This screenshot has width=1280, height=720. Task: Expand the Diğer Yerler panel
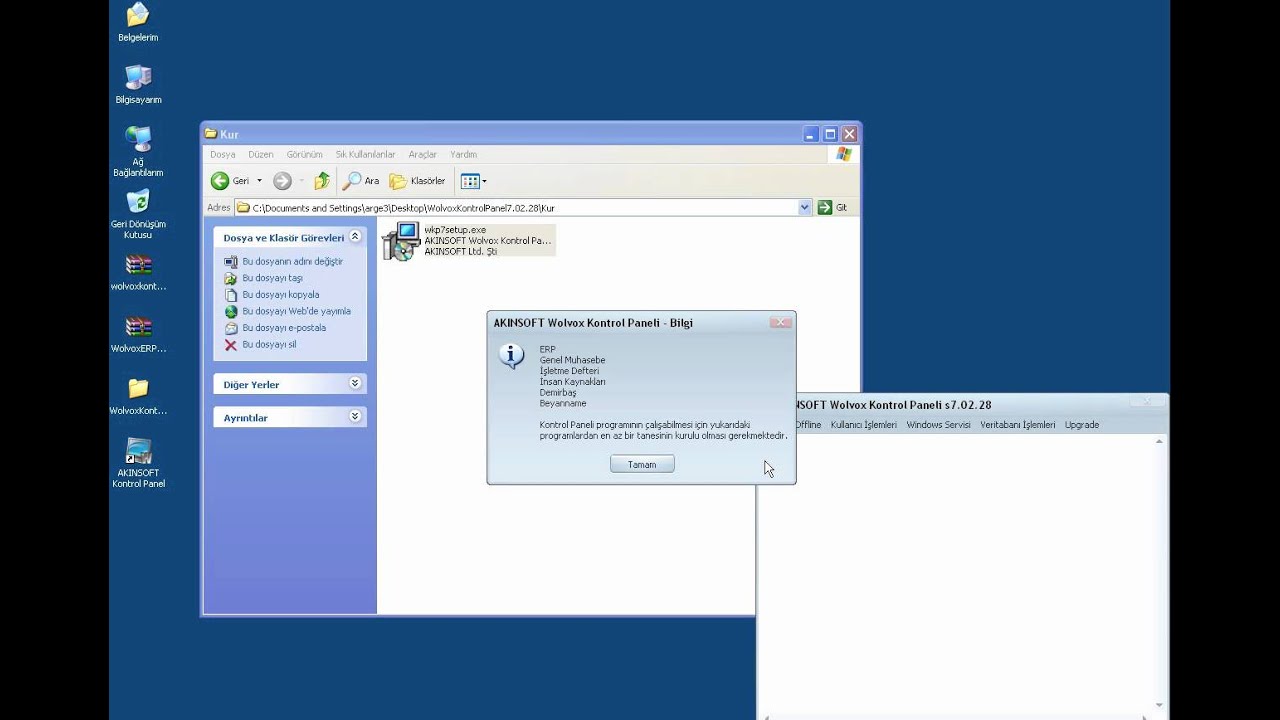354,384
